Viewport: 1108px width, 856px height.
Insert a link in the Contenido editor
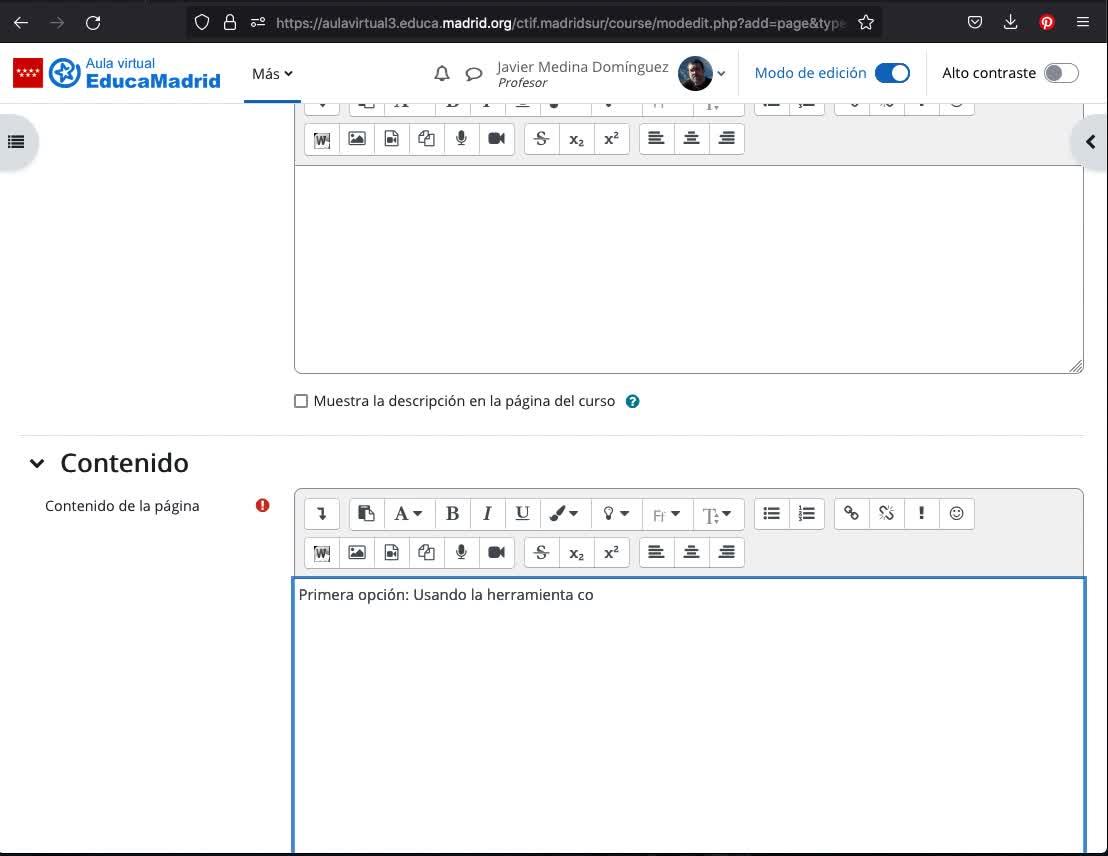pyautogui.click(x=851, y=514)
